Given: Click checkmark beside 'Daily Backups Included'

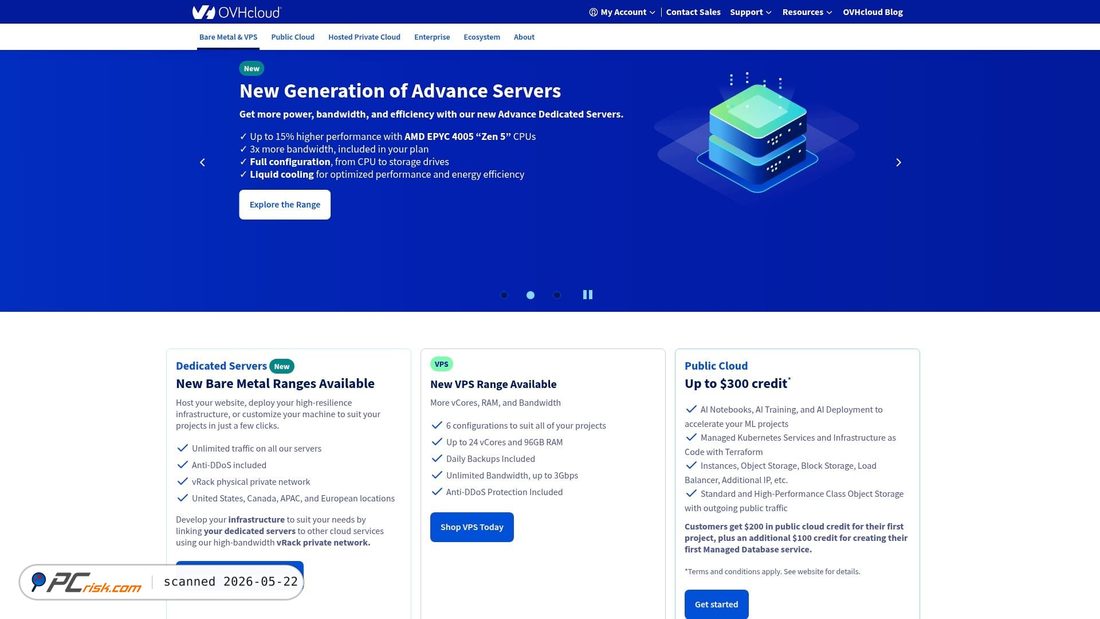Looking at the screenshot, I should pos(437,458).
